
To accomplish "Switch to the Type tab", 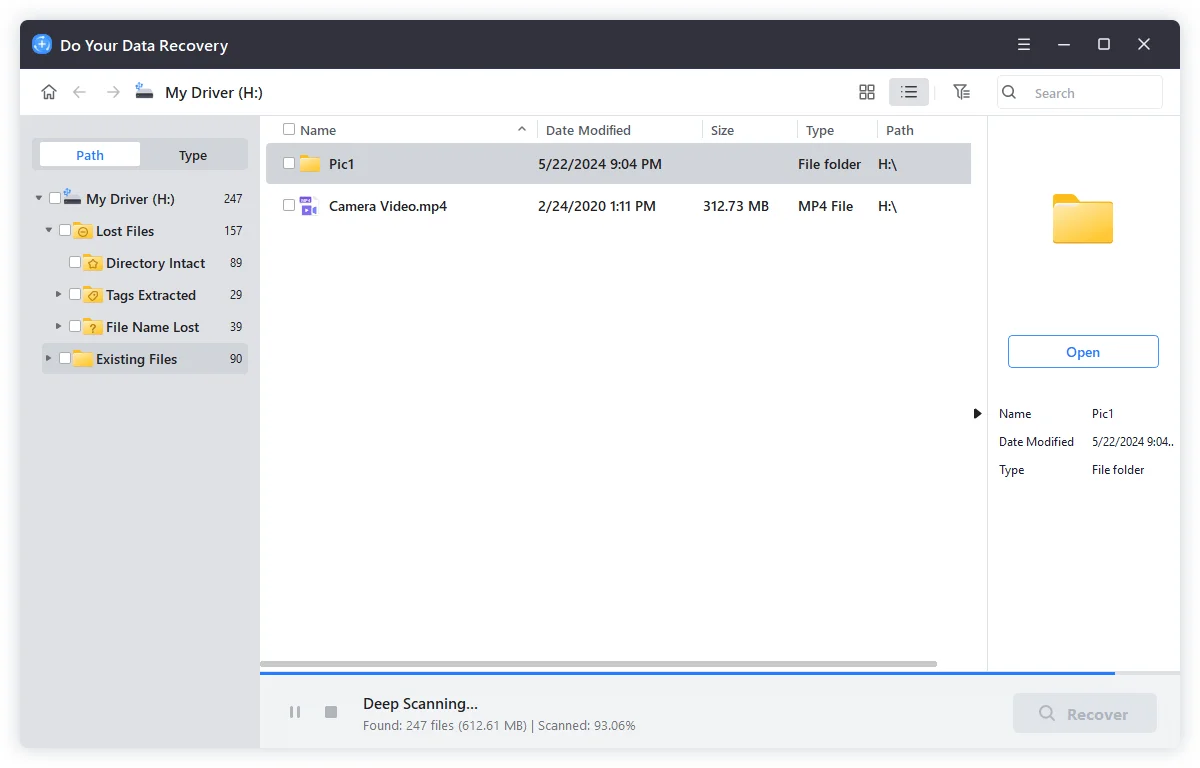I will [192, 154].
